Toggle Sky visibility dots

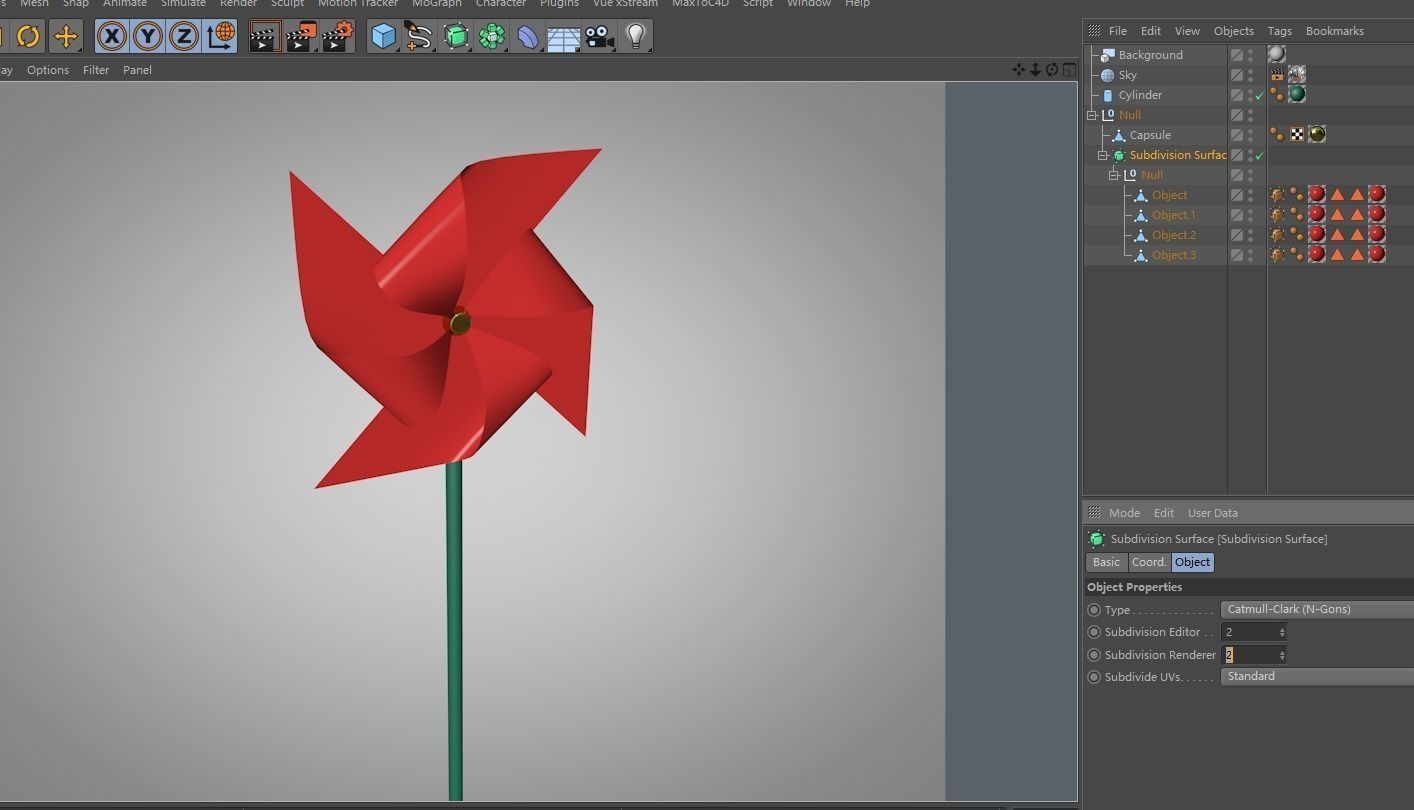[1250, 75]
